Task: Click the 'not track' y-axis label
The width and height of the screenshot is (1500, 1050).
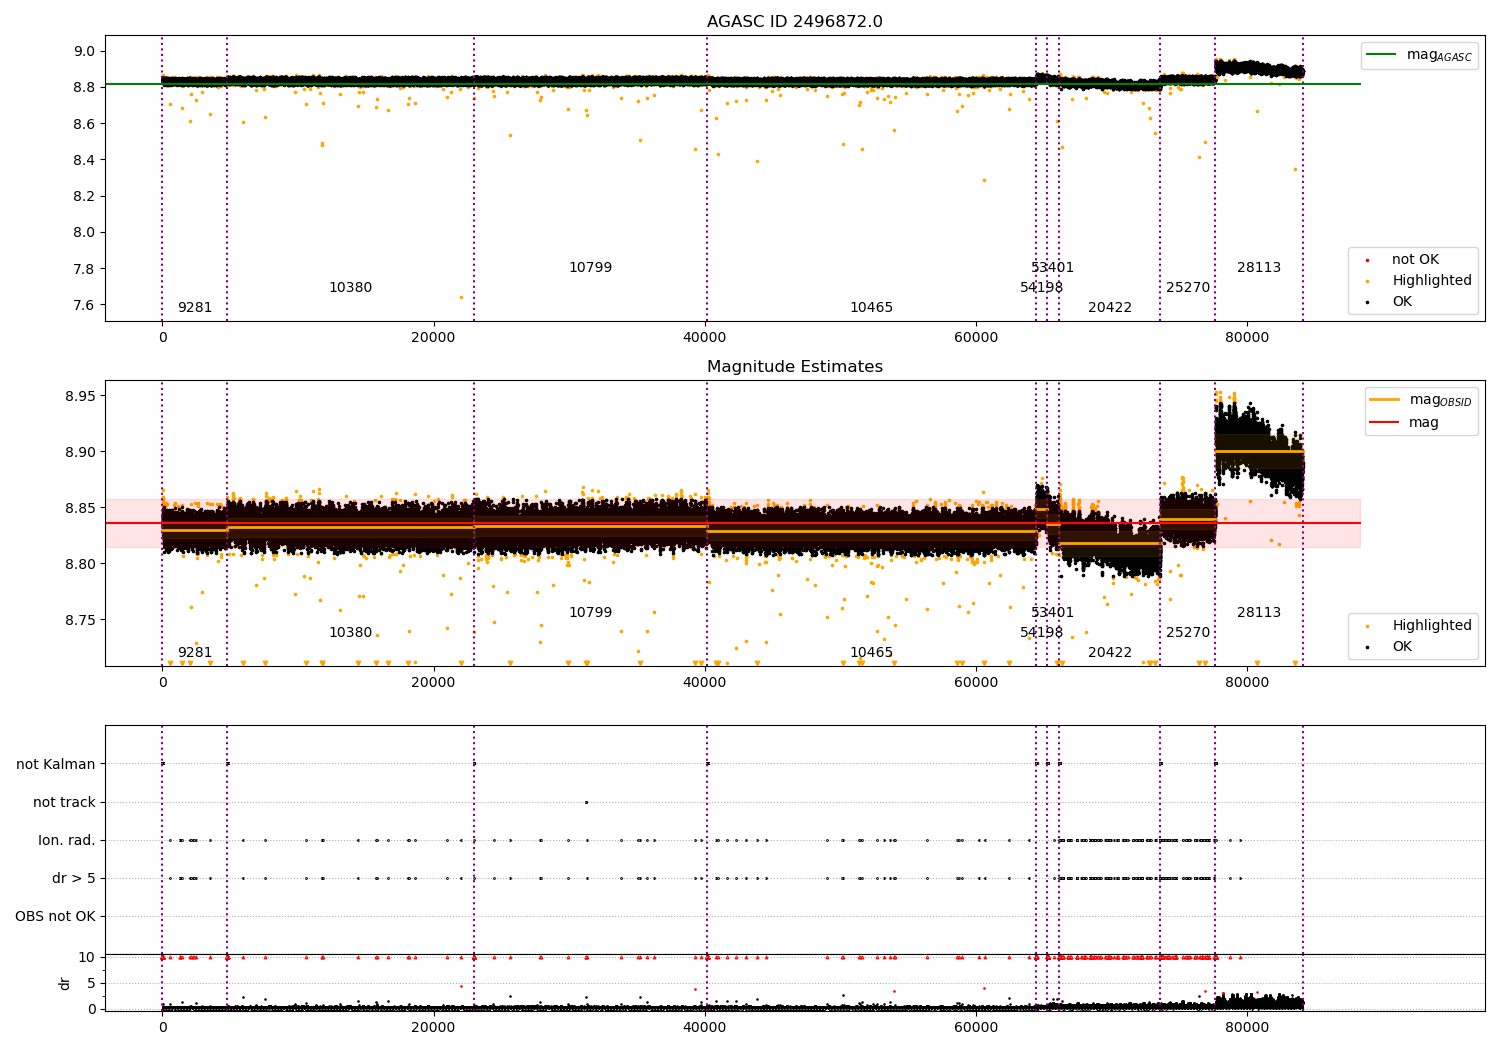Action: click(64, 802)
